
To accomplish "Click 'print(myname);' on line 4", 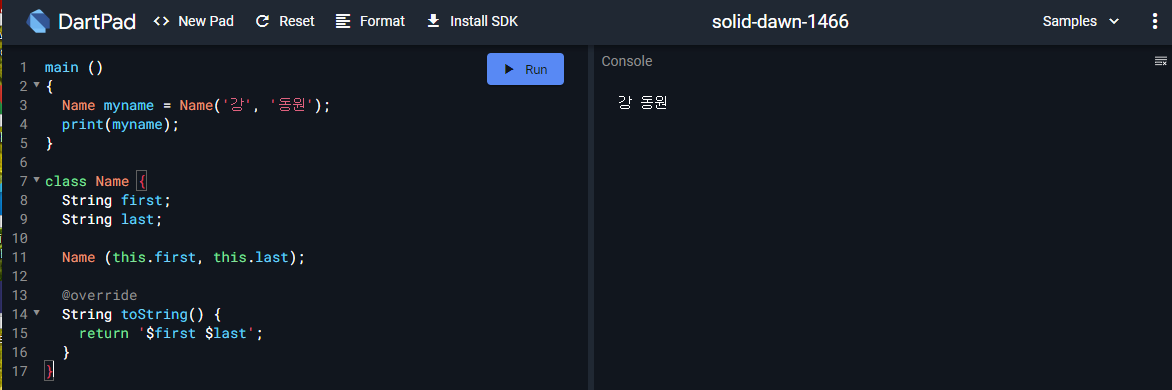I will click(x=120, y=124).
